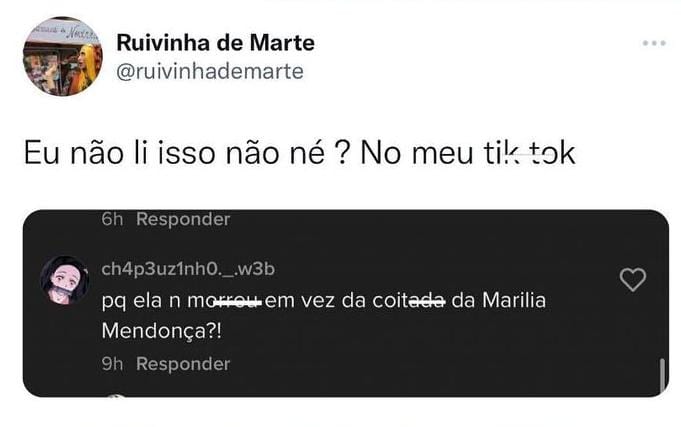Click the "Ruivinha de Marte" display name
Viewport: 681px width, 427px height.
215,43
